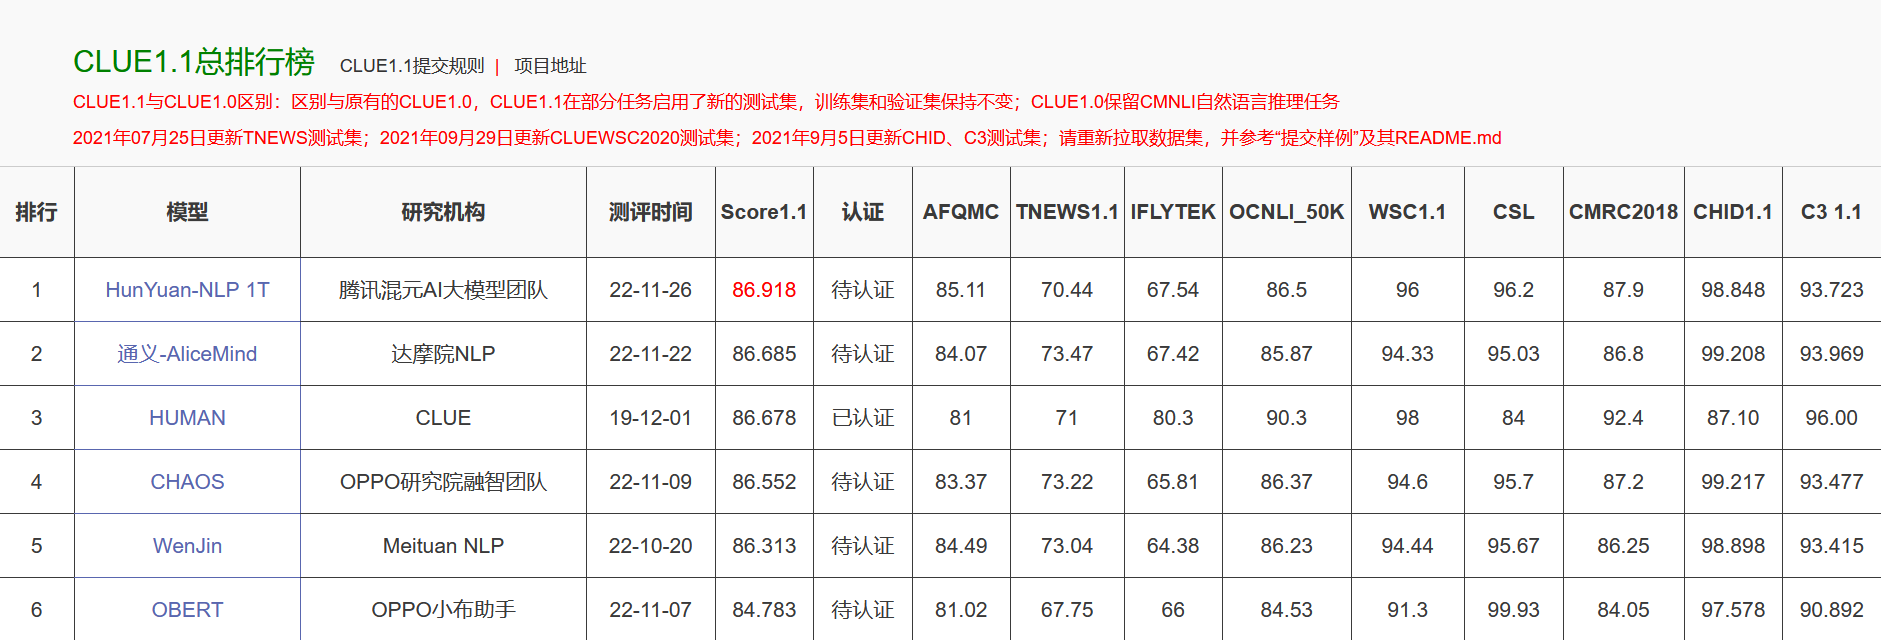Click the TNEWS1.1 column header
This screenshot has height=640, width=1881.
[1067, 212]
